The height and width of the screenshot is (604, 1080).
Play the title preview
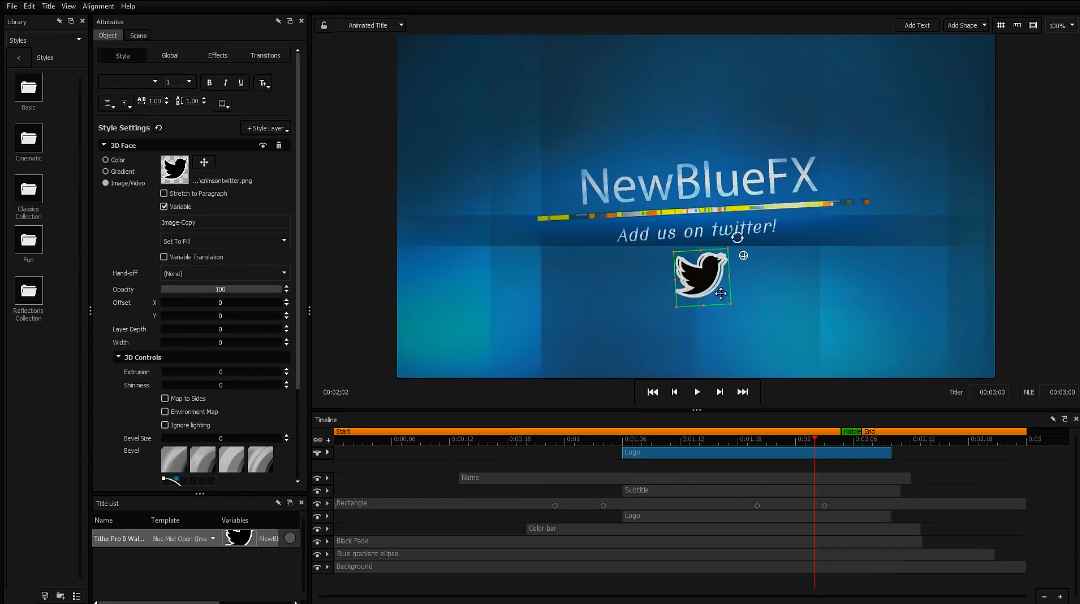tap(697, 392)
